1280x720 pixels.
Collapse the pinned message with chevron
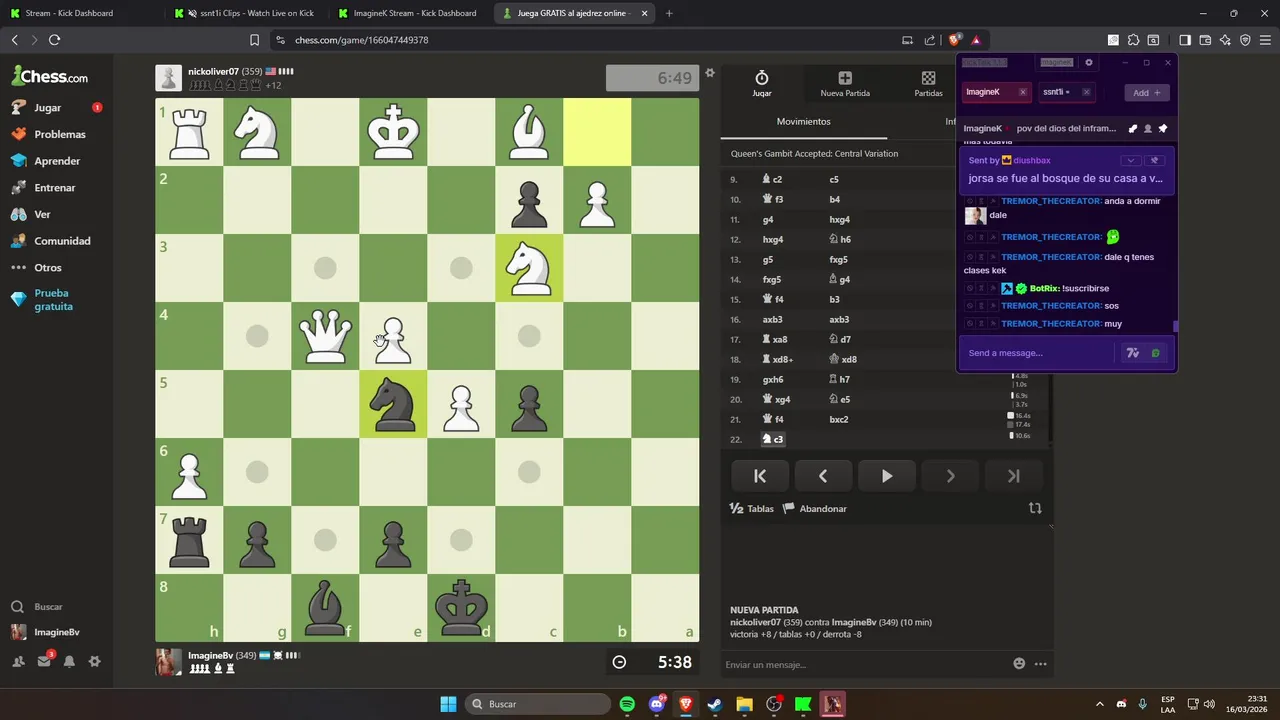pyautogui.click(x=1131, y=160)
